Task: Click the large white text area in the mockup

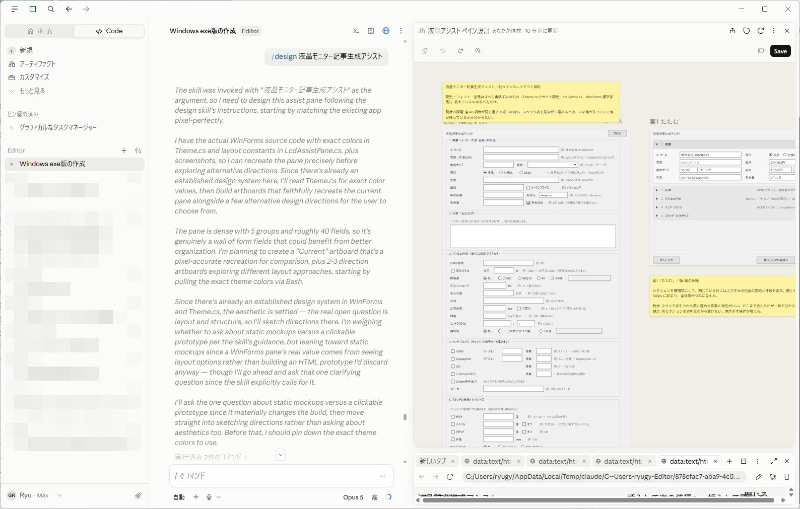Action: [x=533, y=236]
